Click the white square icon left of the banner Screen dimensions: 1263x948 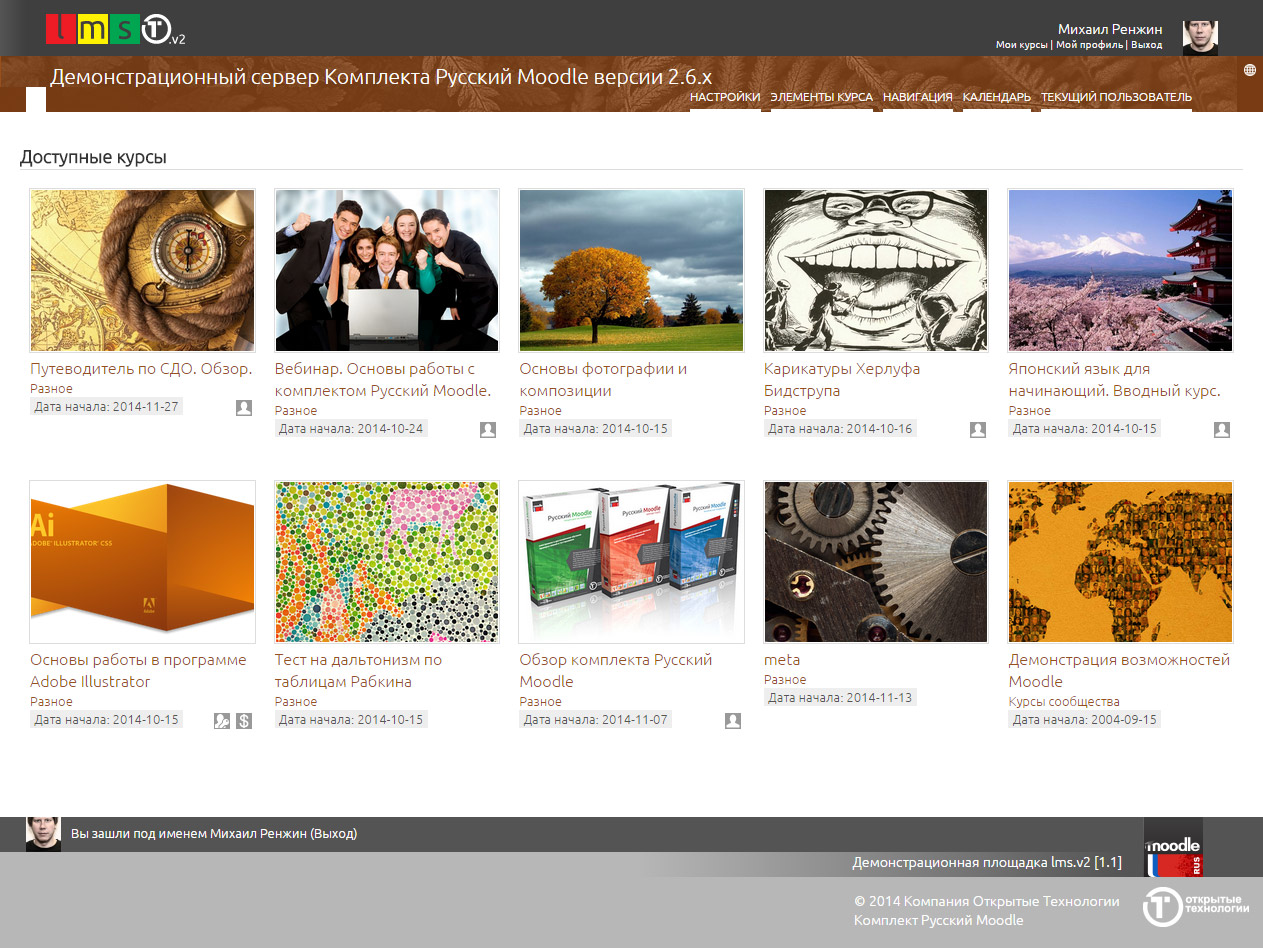[x=36, y=98]
